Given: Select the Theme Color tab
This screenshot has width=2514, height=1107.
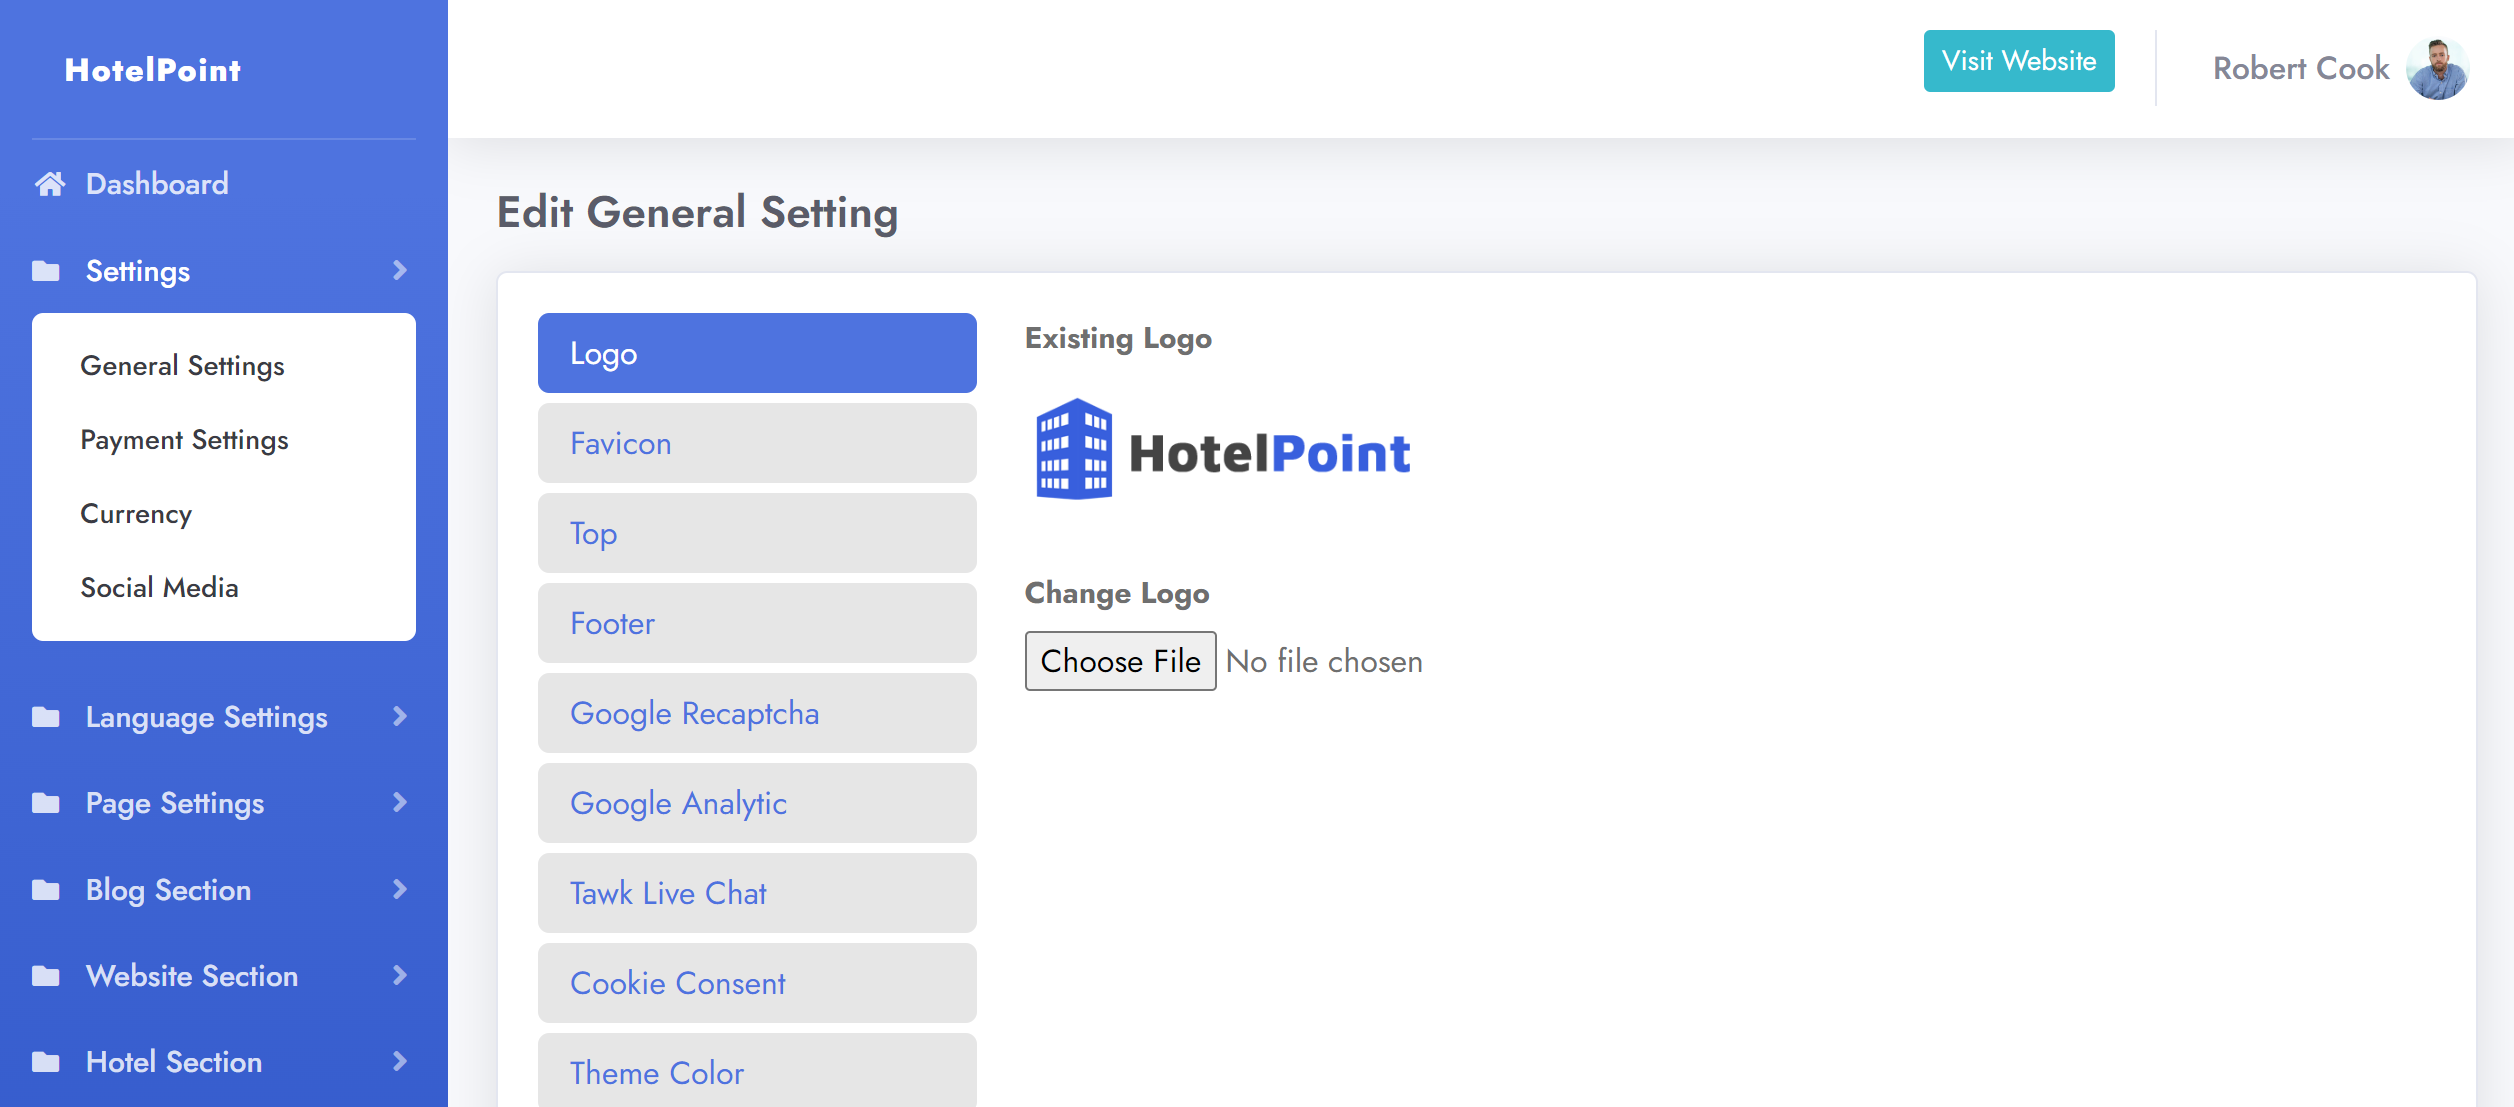Looking at the screenshot, I should tap(757, 1071).
